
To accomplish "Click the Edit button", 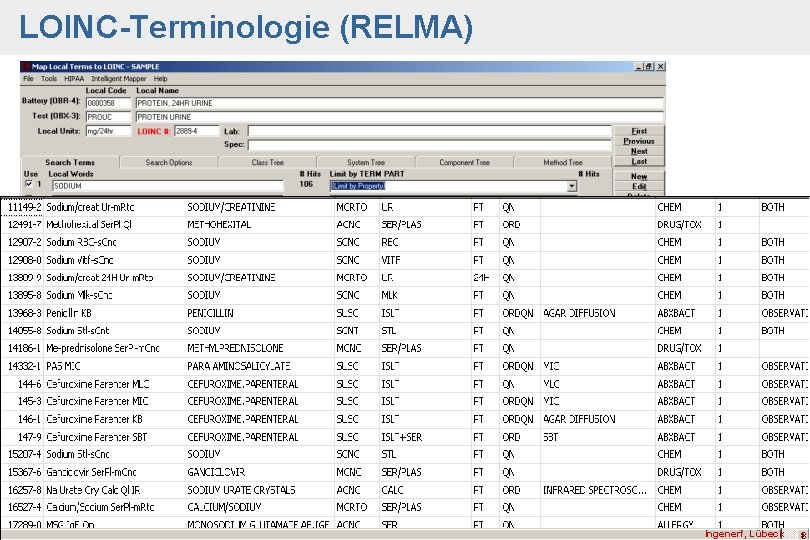I will tap(639, 187).
